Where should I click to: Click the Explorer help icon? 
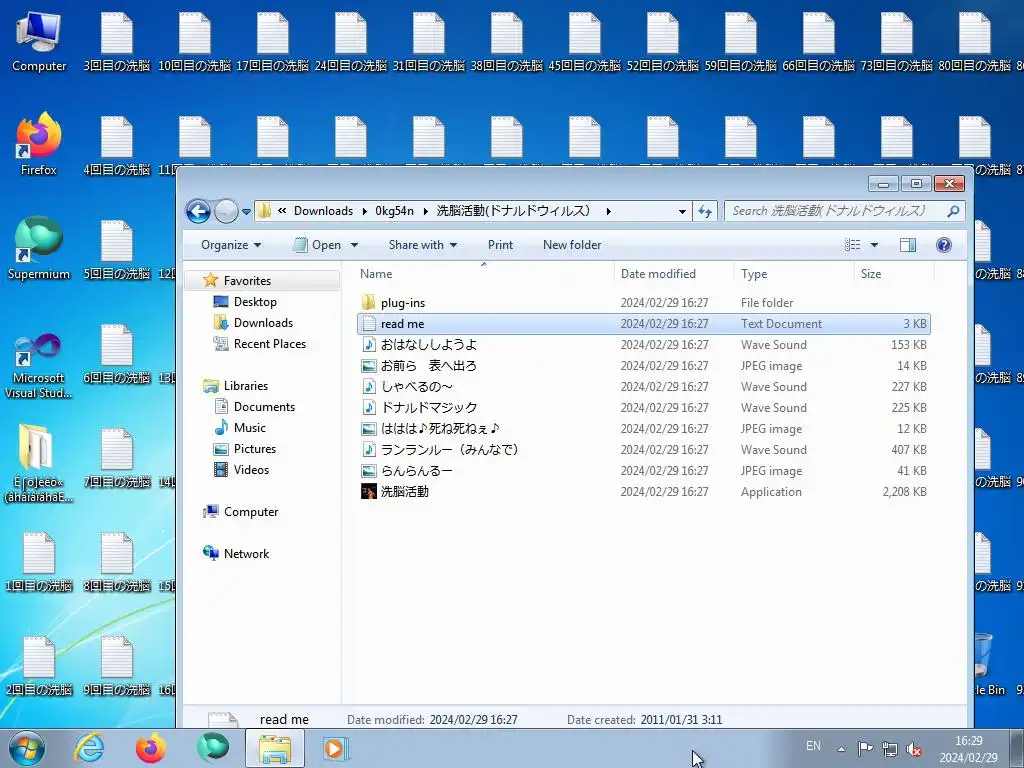[944, 245]
